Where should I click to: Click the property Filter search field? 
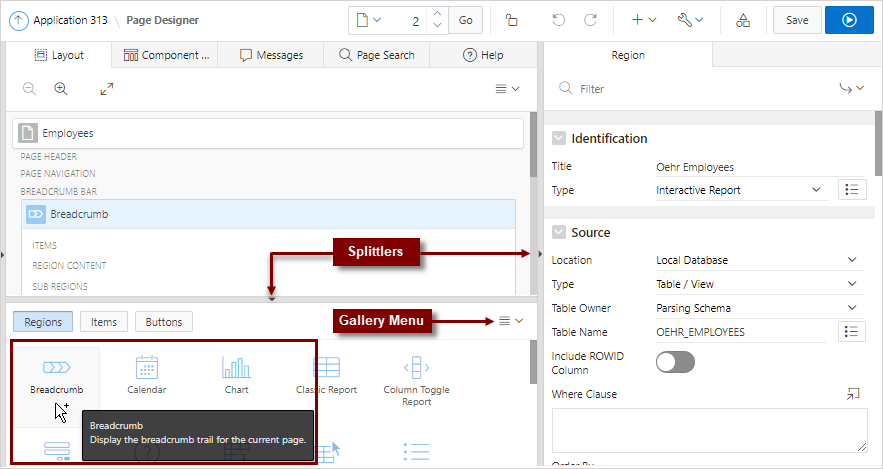[693, 89]
